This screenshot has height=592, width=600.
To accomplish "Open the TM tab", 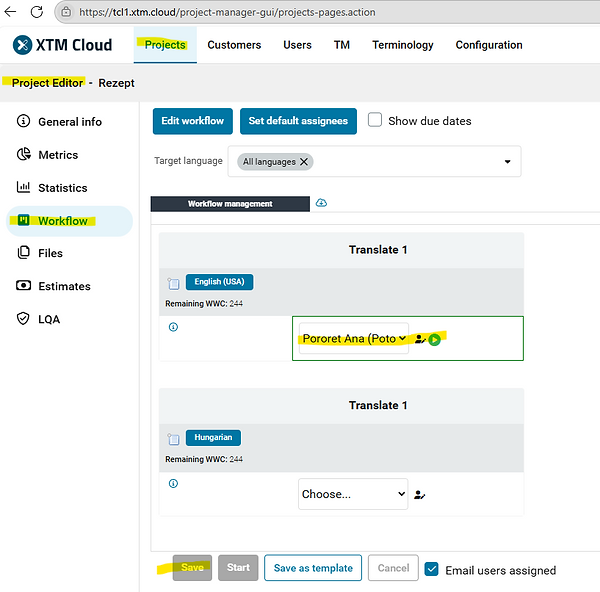I will click(x=342, y=45).
